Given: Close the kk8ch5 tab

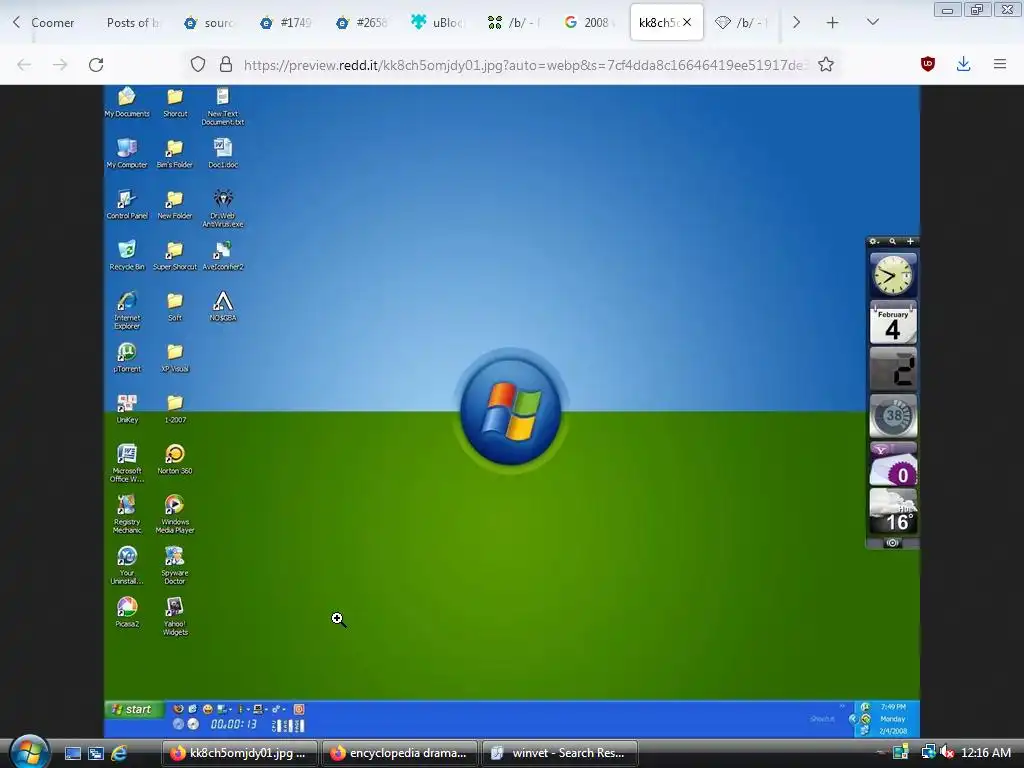Looking at the screenshot, I should pyautogui.click(x=687, y=22).
